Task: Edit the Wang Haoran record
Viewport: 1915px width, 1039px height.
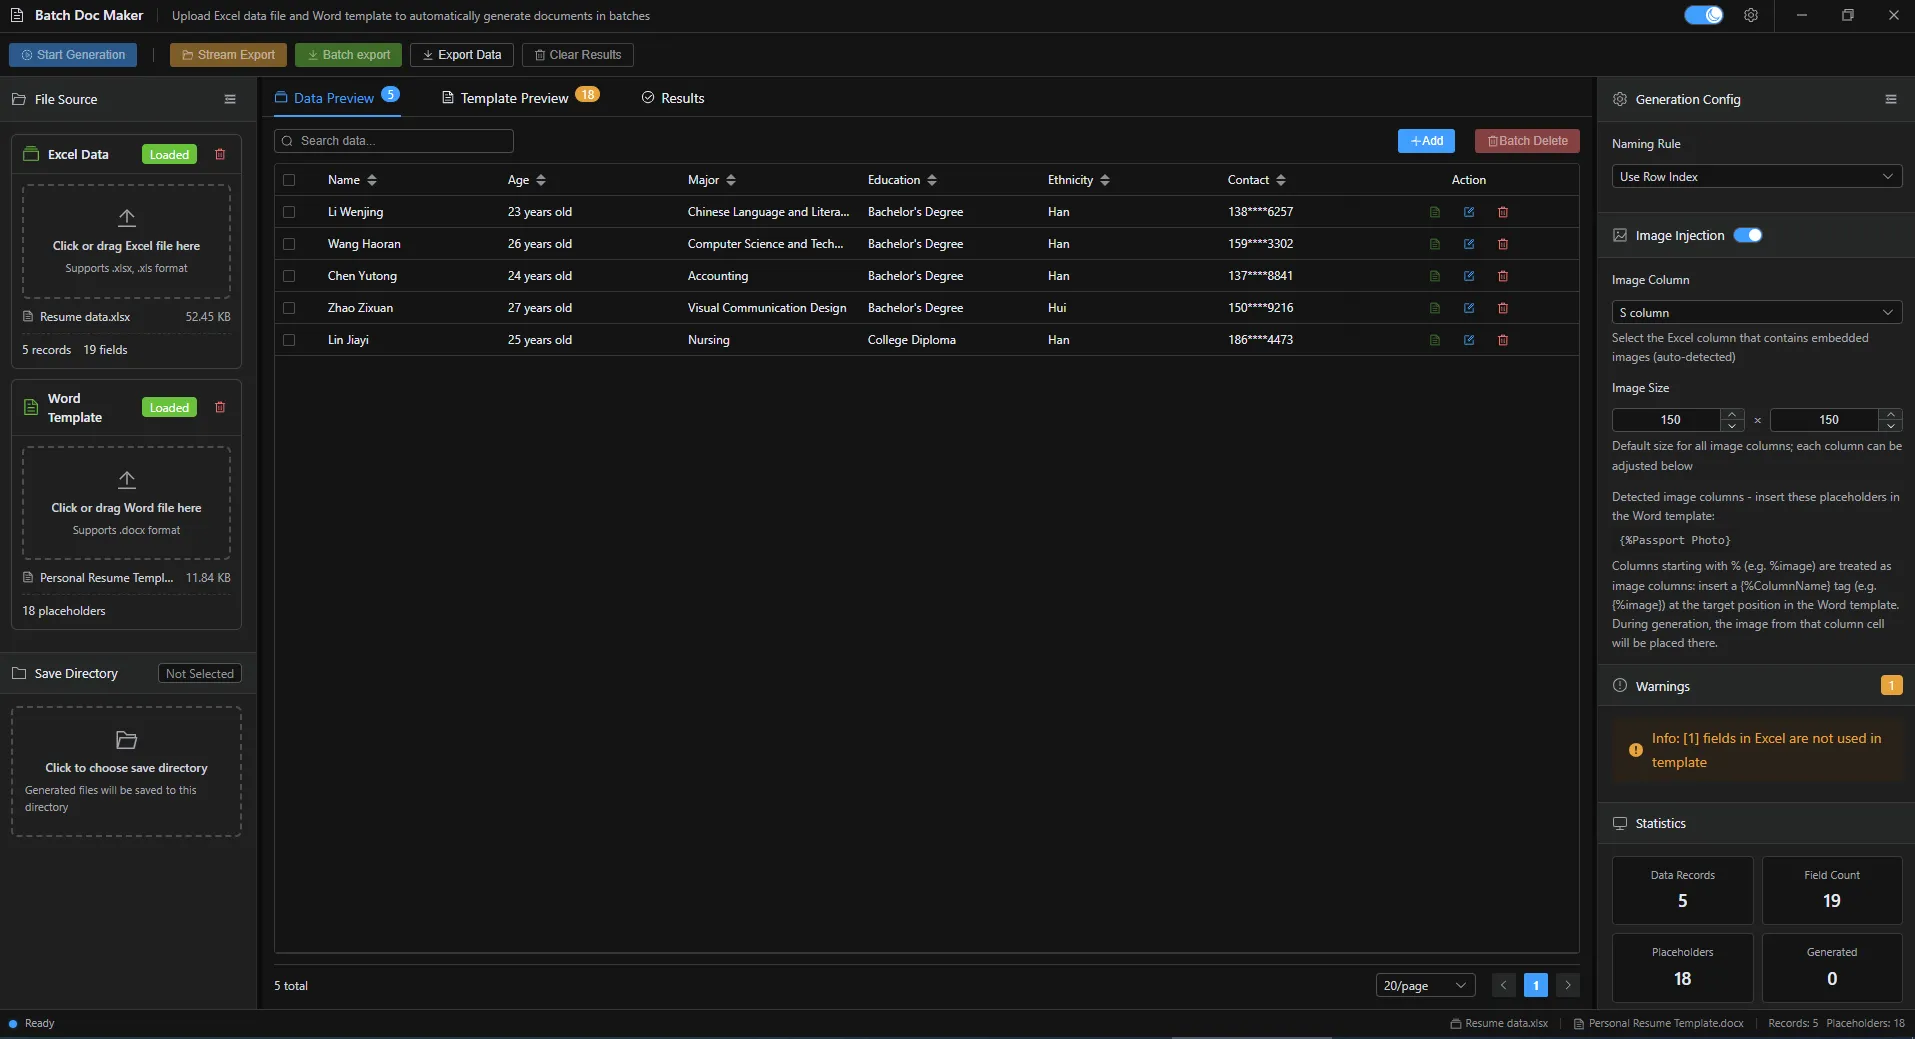Action: 1469,244
